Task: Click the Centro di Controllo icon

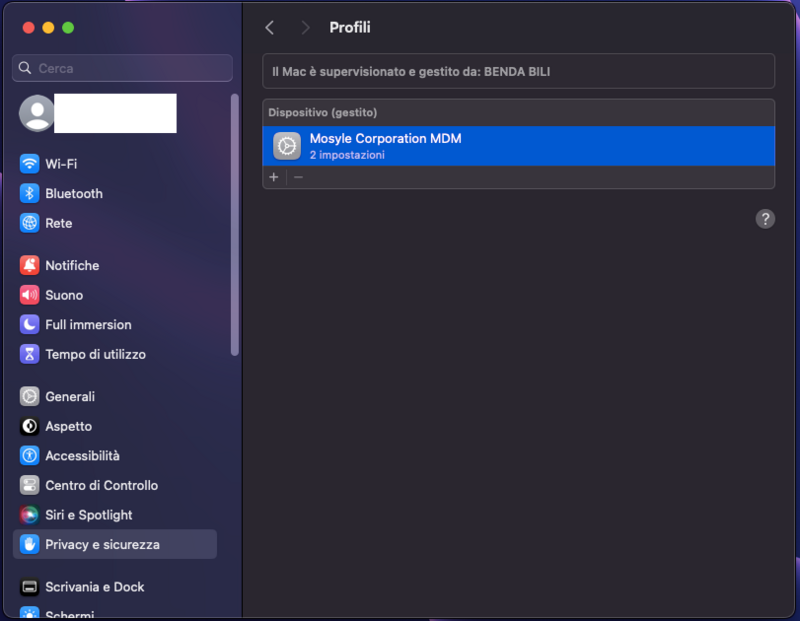Action: tap(29, 485)
